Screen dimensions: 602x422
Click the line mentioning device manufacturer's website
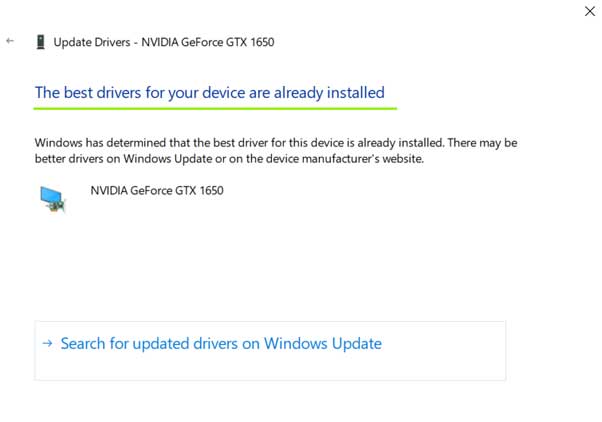pyautogui.click(x=229, y=159)
